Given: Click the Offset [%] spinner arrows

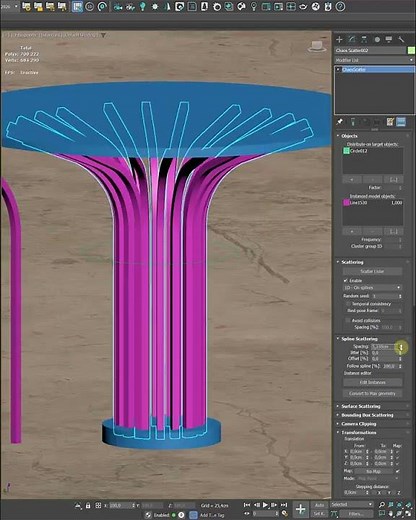Looking at the screenshot, I should coord(400,359).
